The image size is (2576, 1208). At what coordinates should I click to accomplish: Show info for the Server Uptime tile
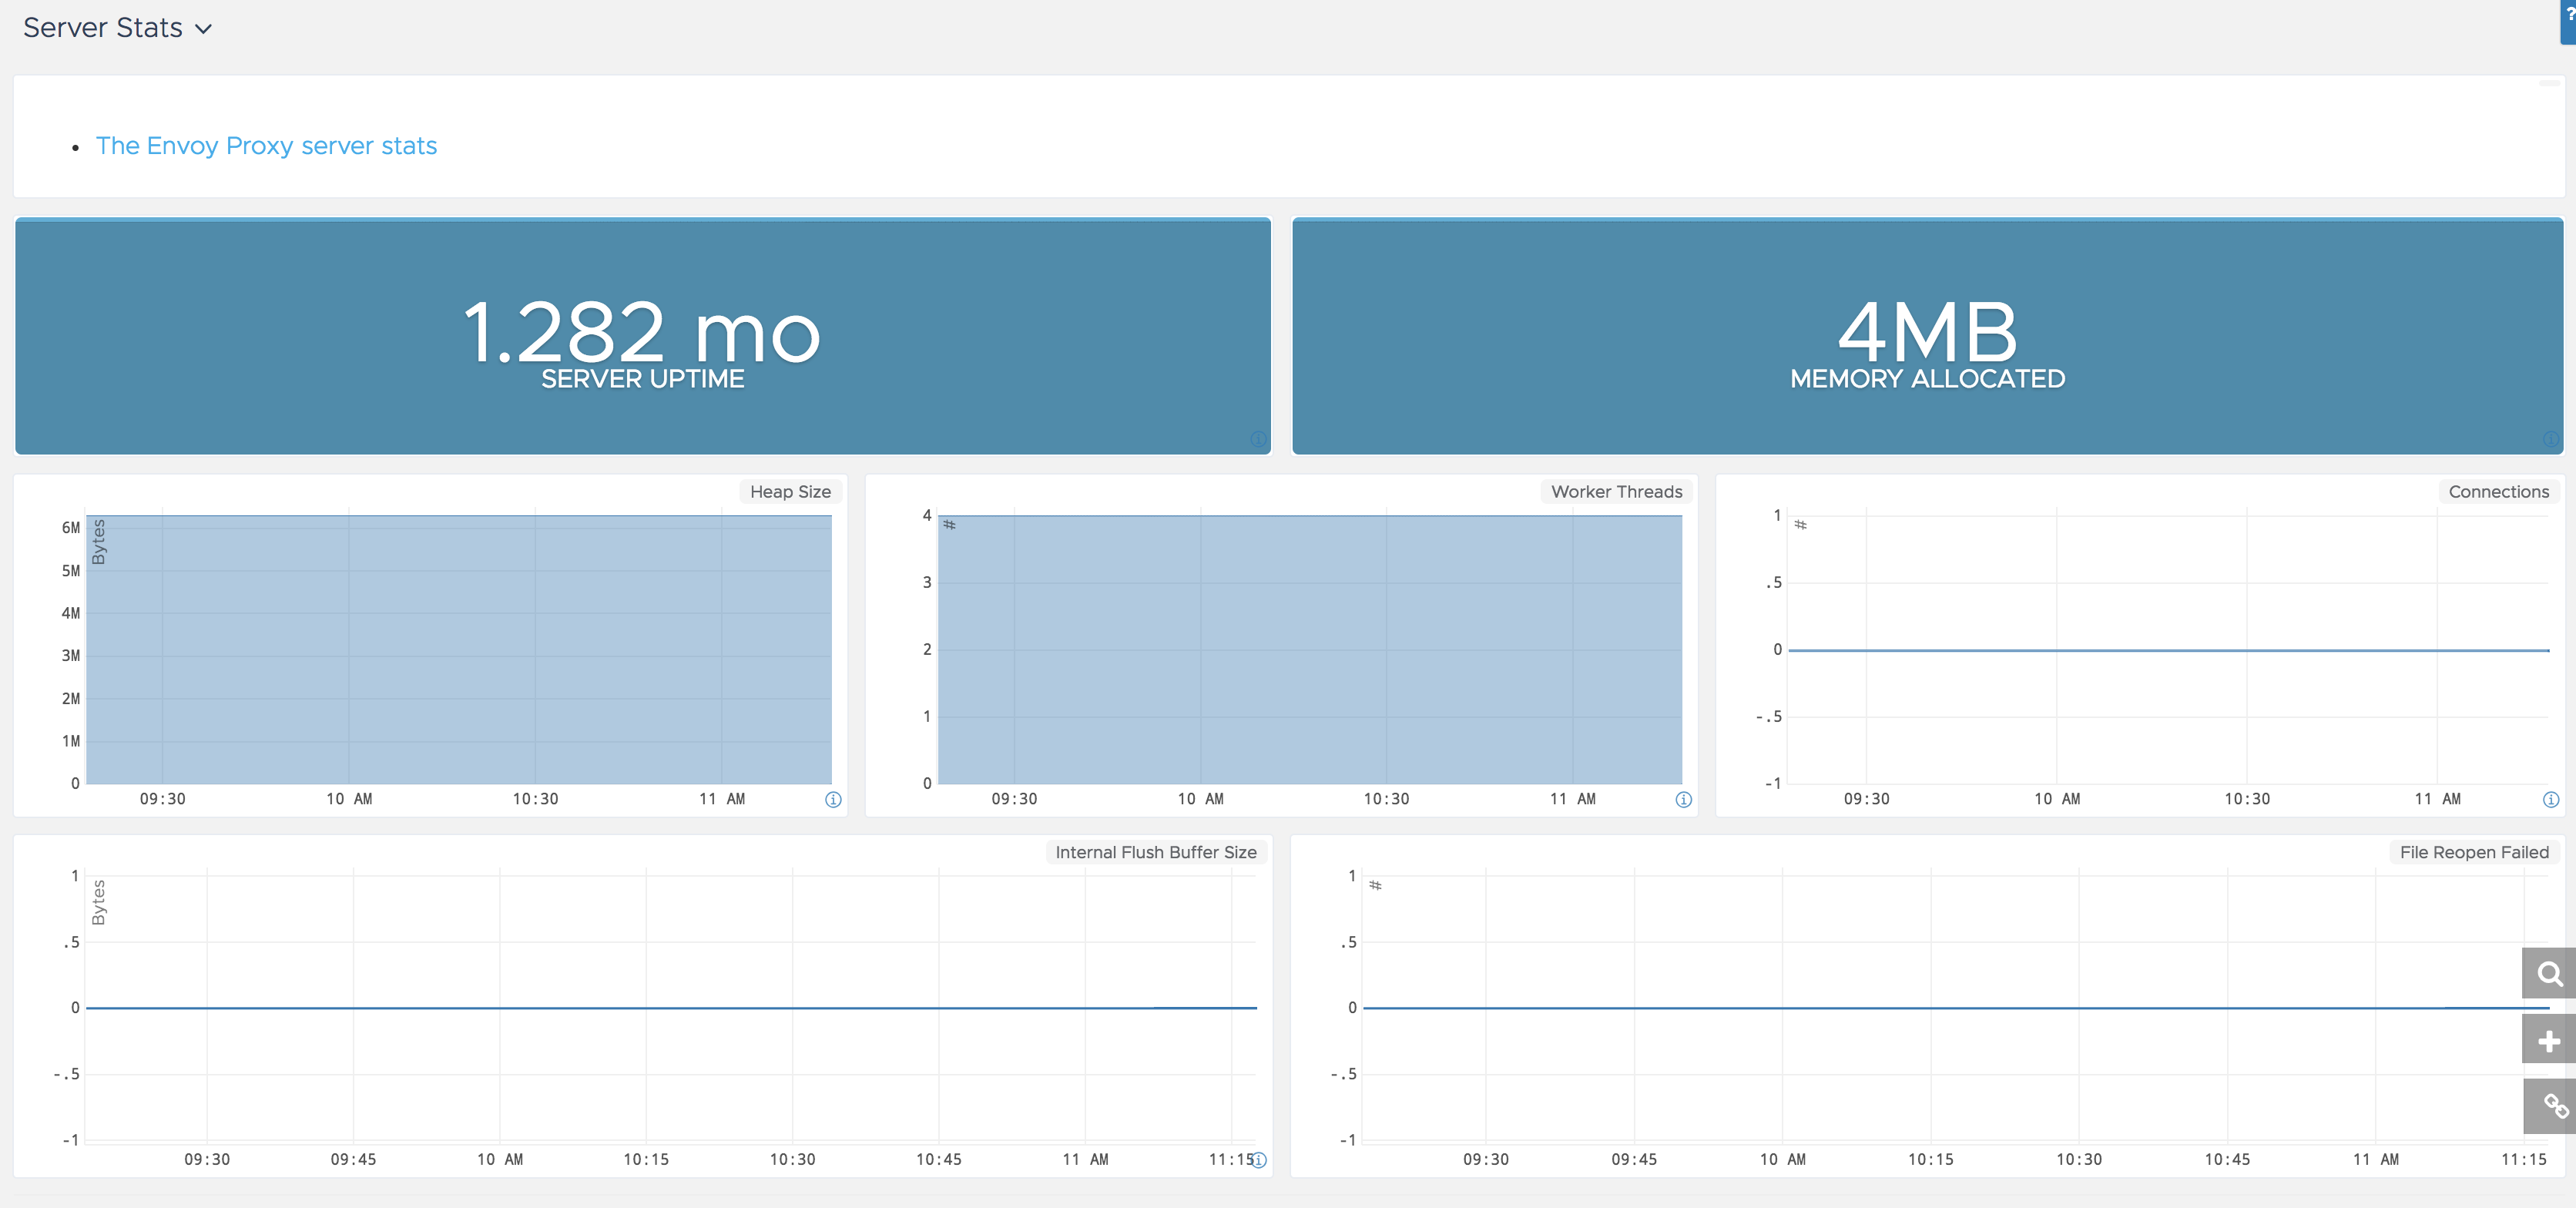pos(1257,440)
